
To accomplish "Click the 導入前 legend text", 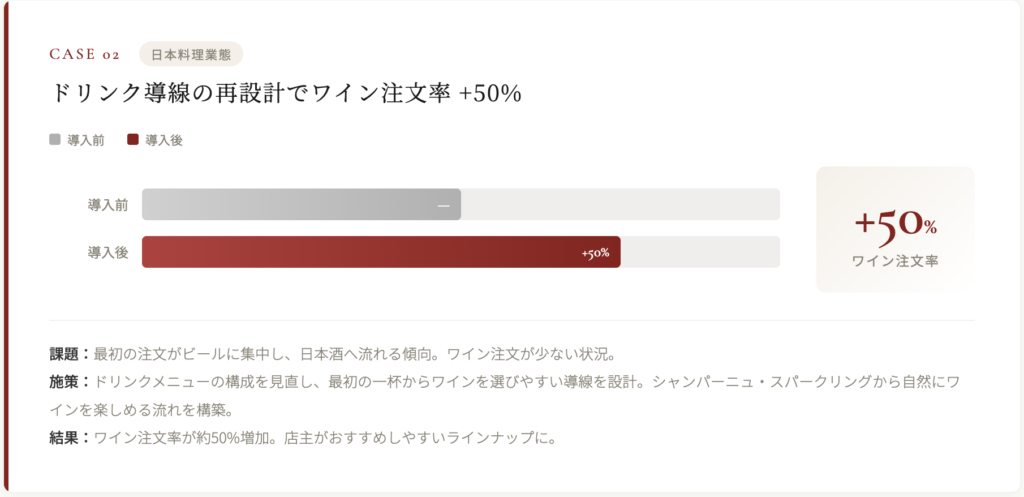I will (86, 141).
